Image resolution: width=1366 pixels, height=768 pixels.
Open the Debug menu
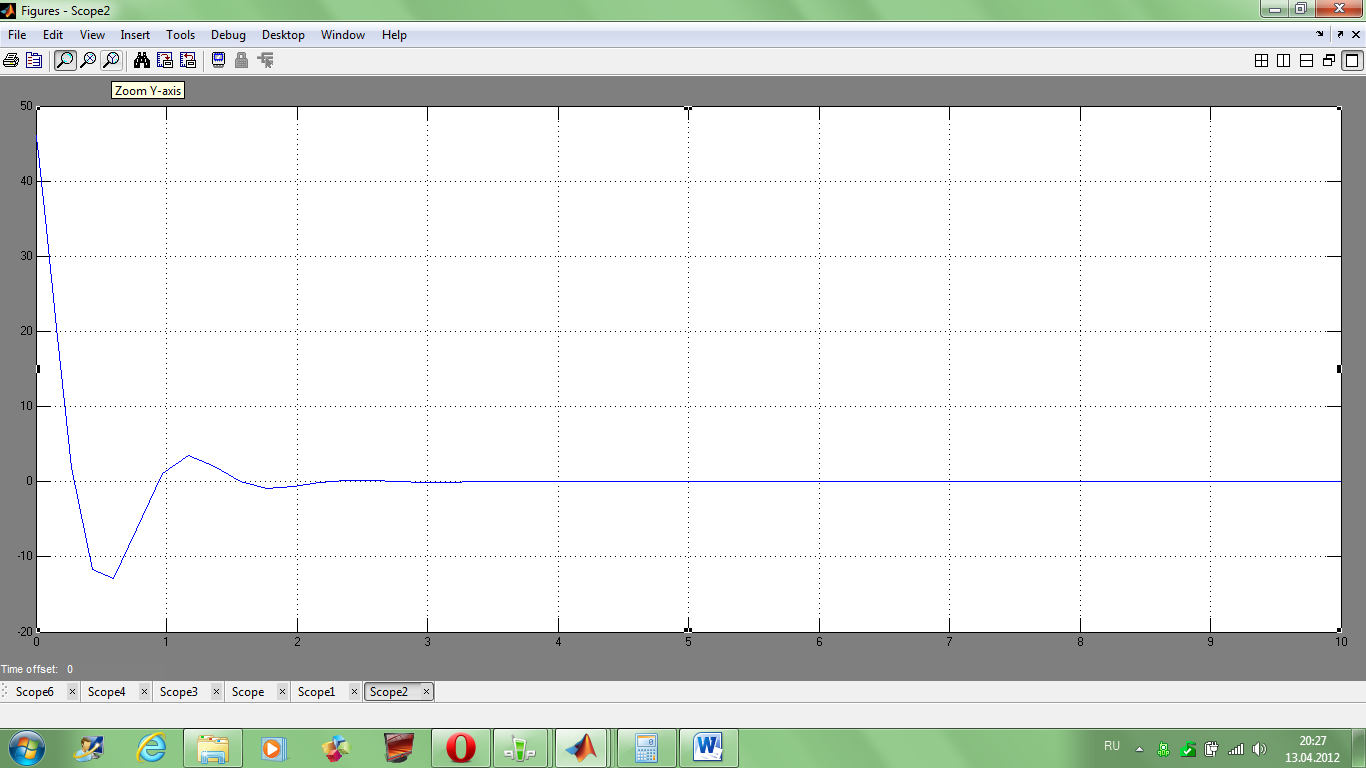click(228, 35)
